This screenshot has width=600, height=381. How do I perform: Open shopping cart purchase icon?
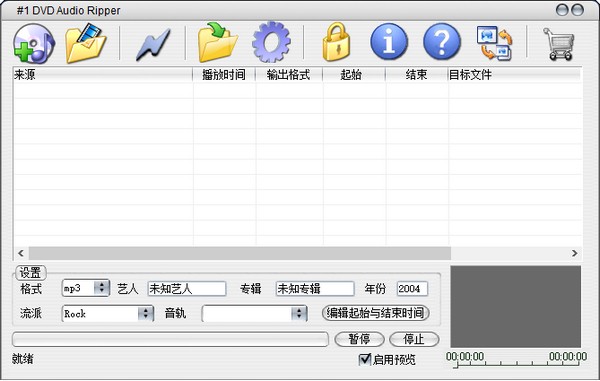click(x=559, y=44)
